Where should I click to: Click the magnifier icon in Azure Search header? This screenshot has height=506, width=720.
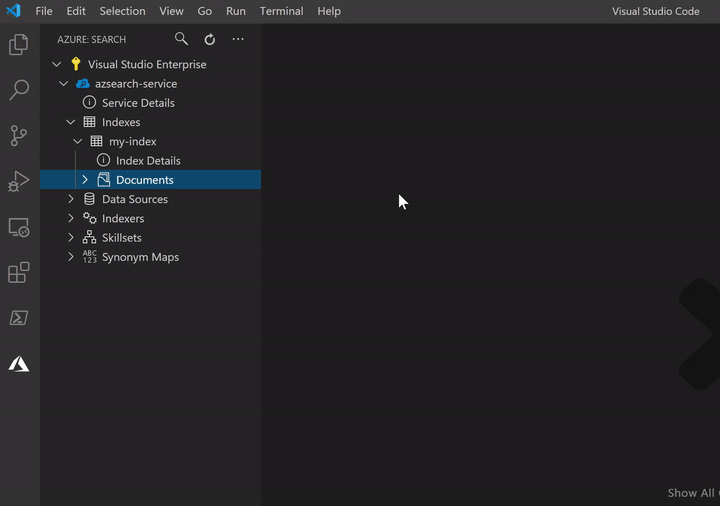coord(181,39)
